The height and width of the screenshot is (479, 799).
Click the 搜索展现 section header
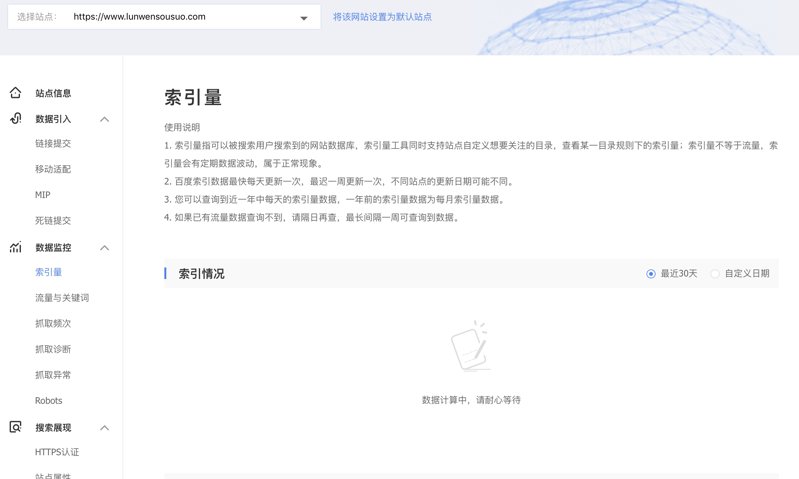[x=53, y=428]
